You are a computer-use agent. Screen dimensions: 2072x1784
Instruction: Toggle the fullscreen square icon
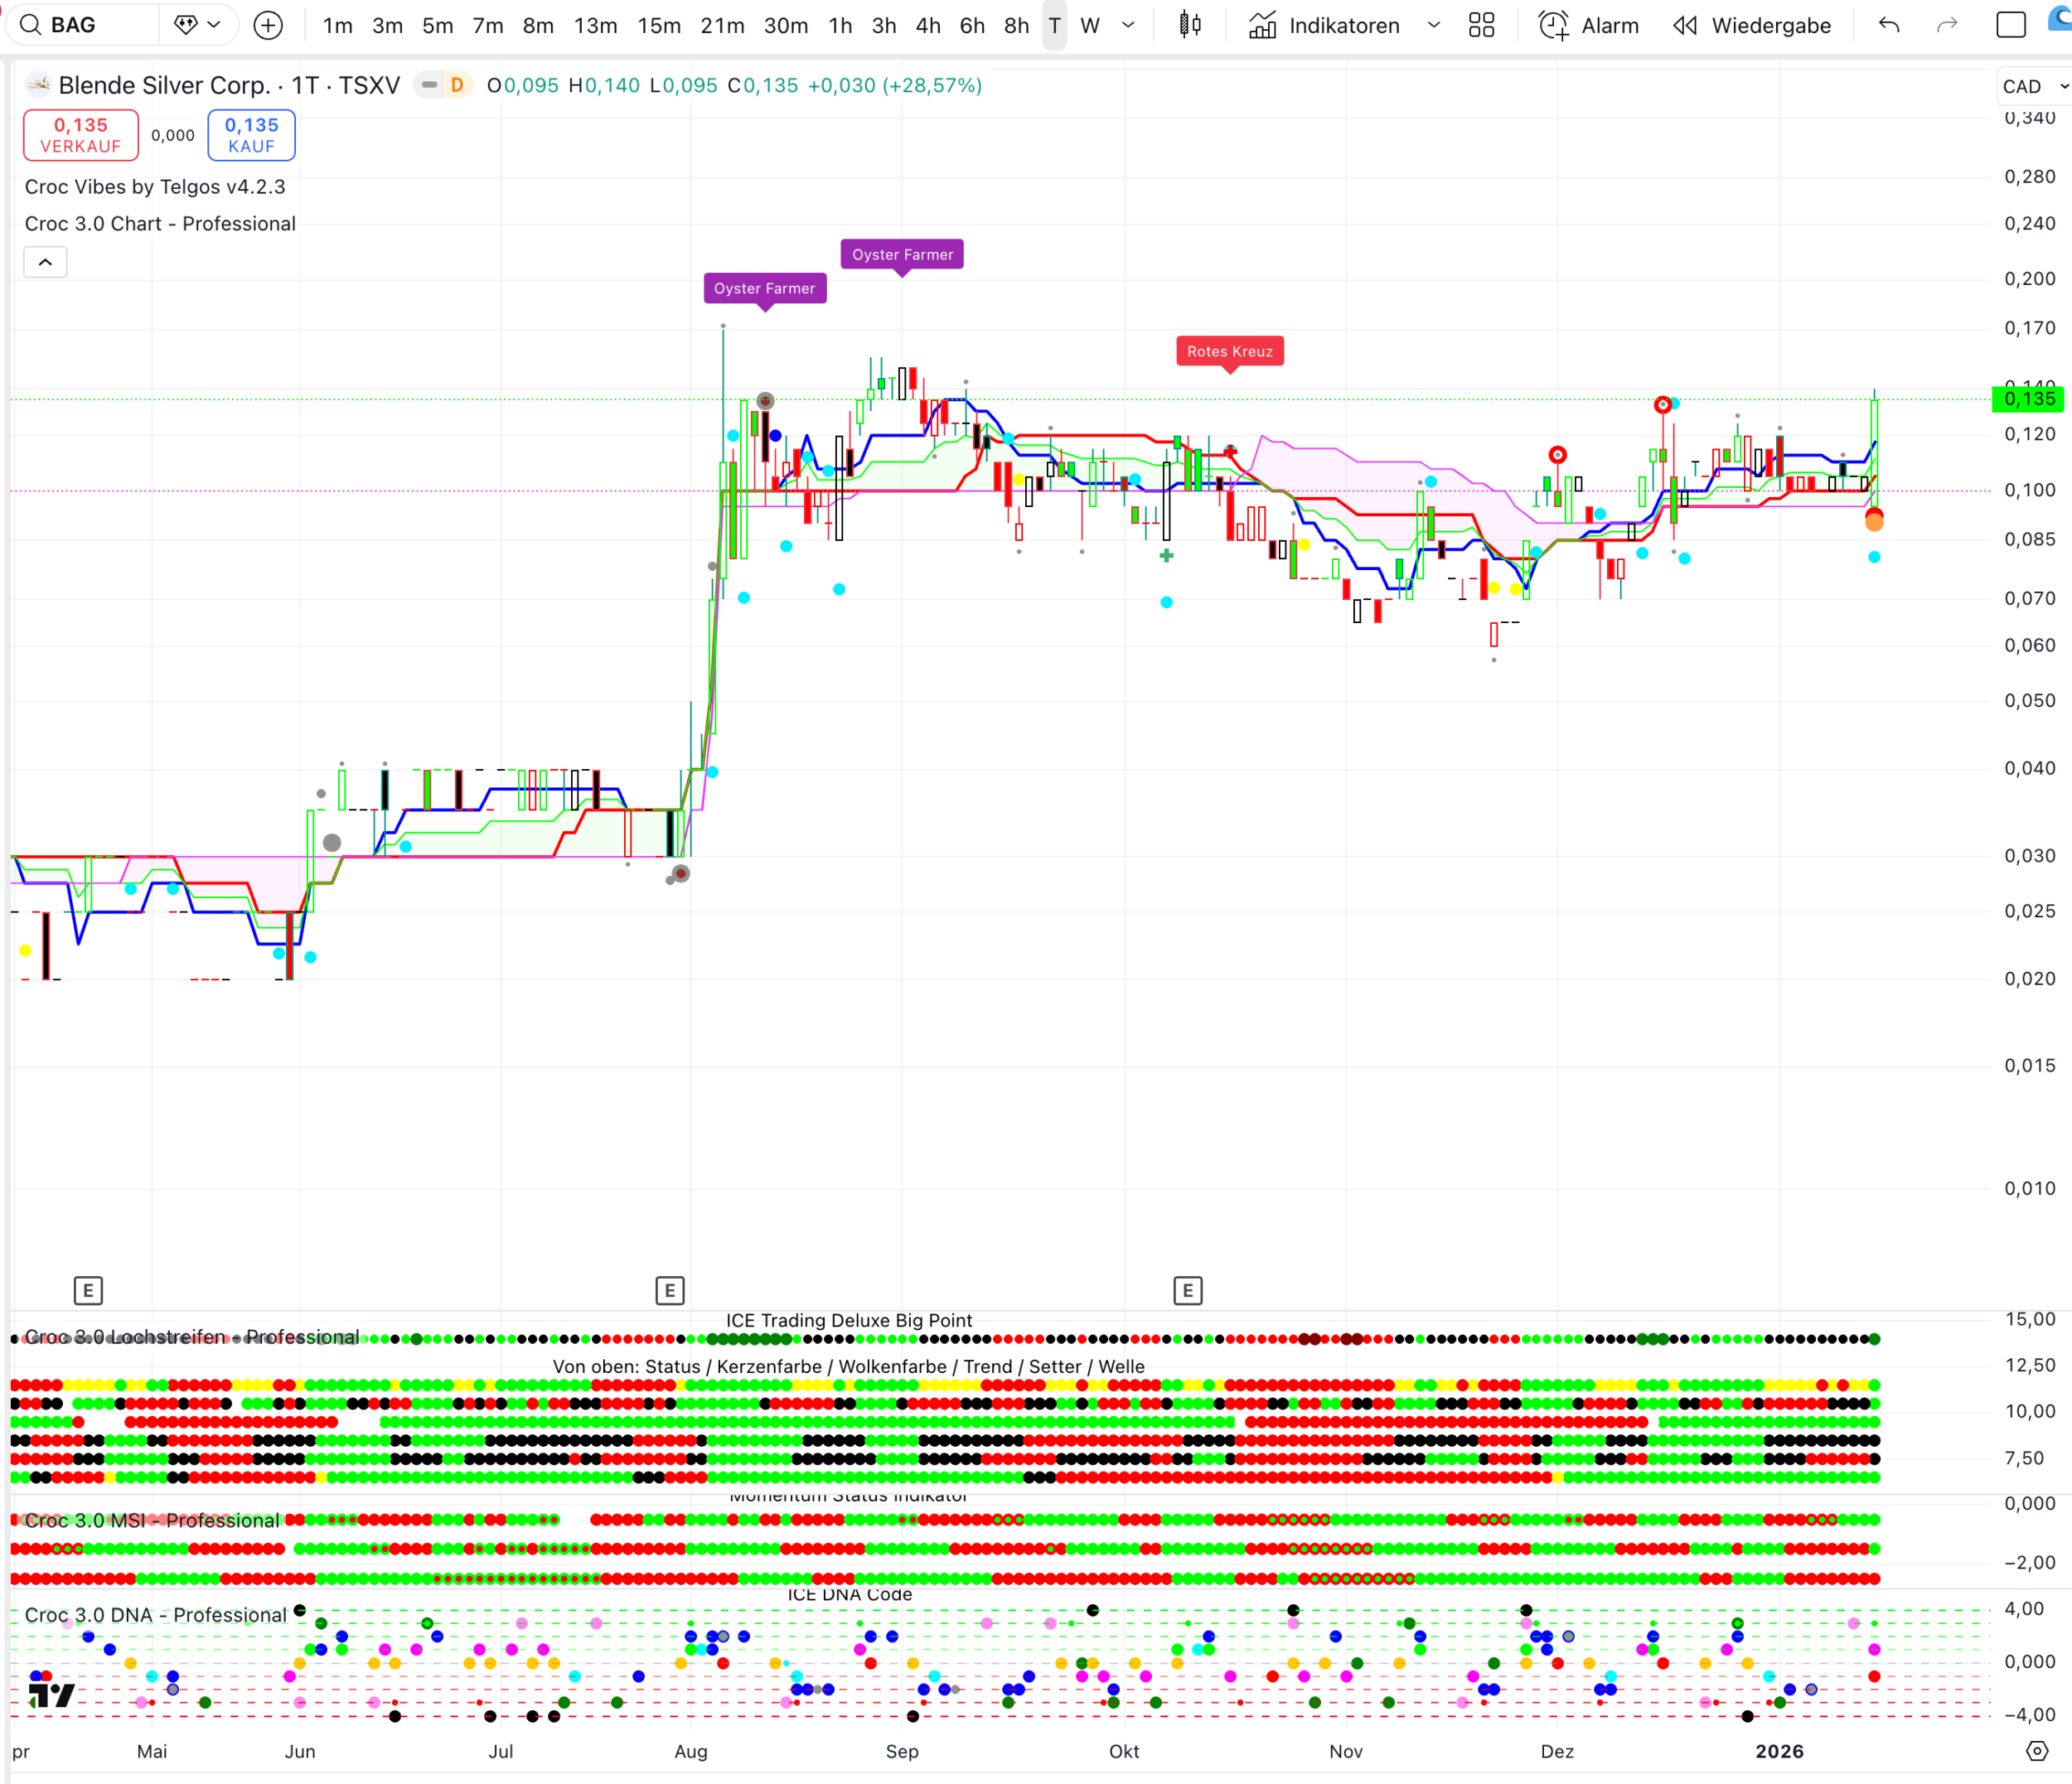click(2010, 25)
